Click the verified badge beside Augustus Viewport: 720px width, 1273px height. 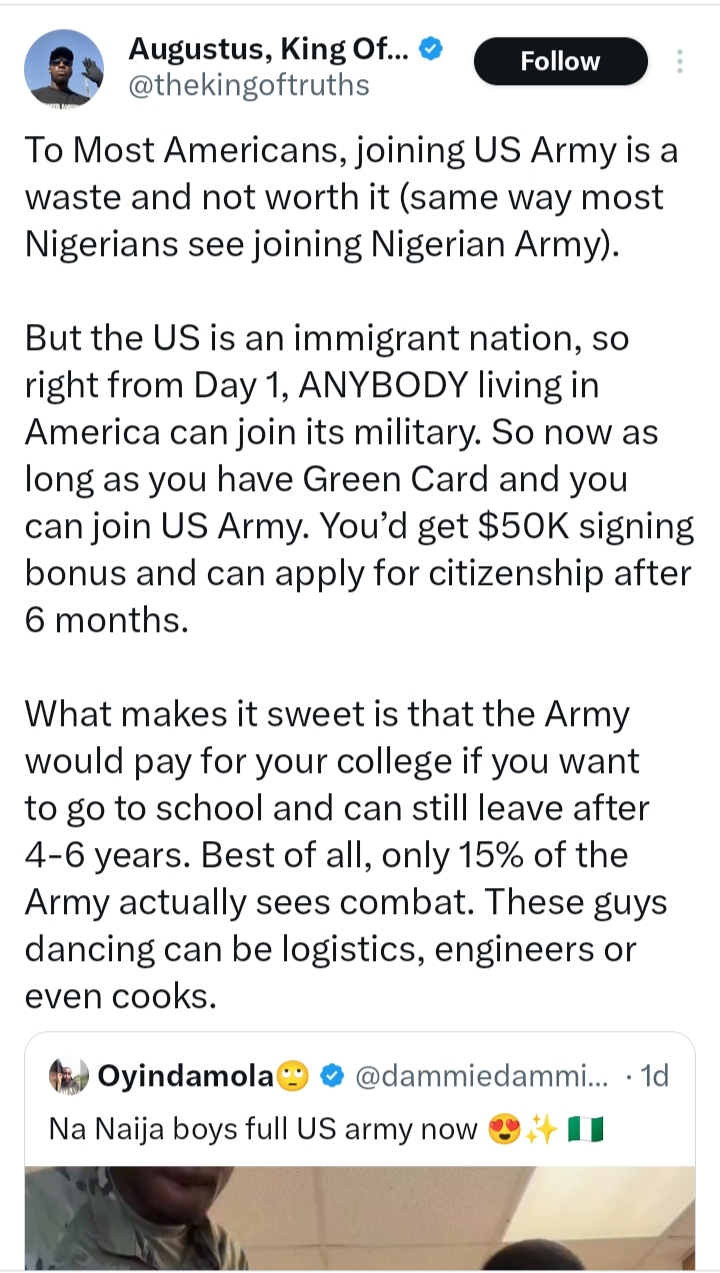point(431,47)
